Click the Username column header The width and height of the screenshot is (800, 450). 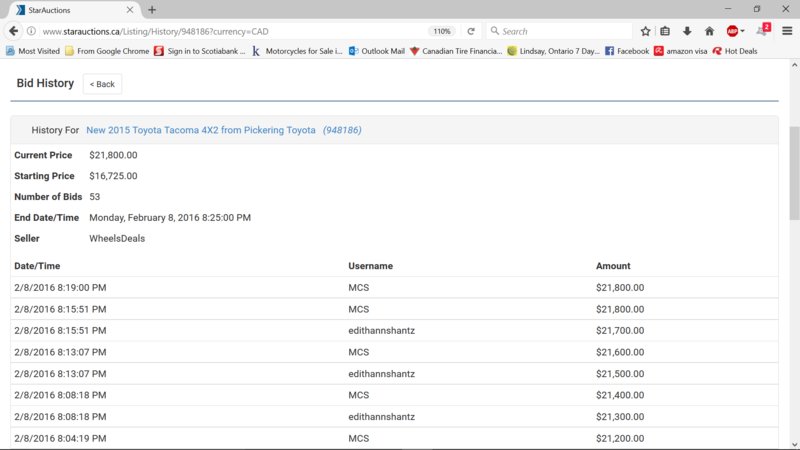(x=370, y=266)
